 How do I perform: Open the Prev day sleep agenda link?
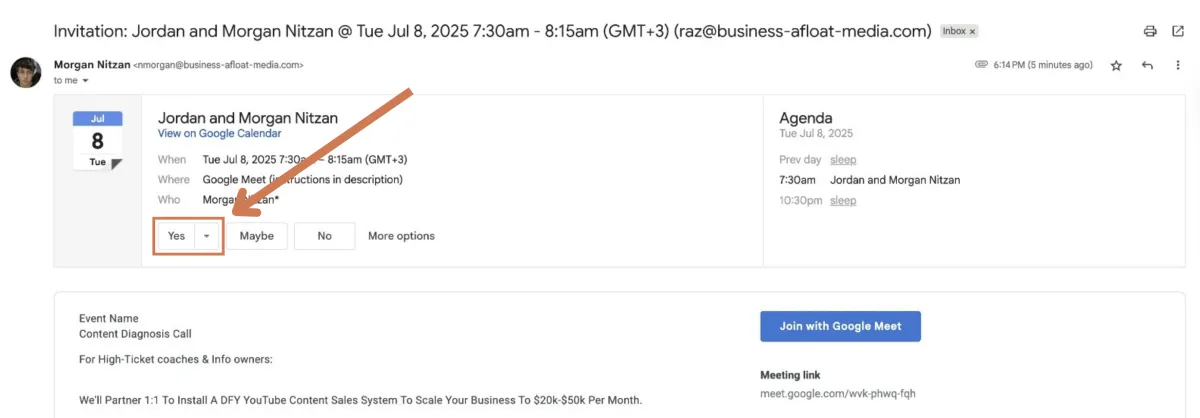(843, 160)
